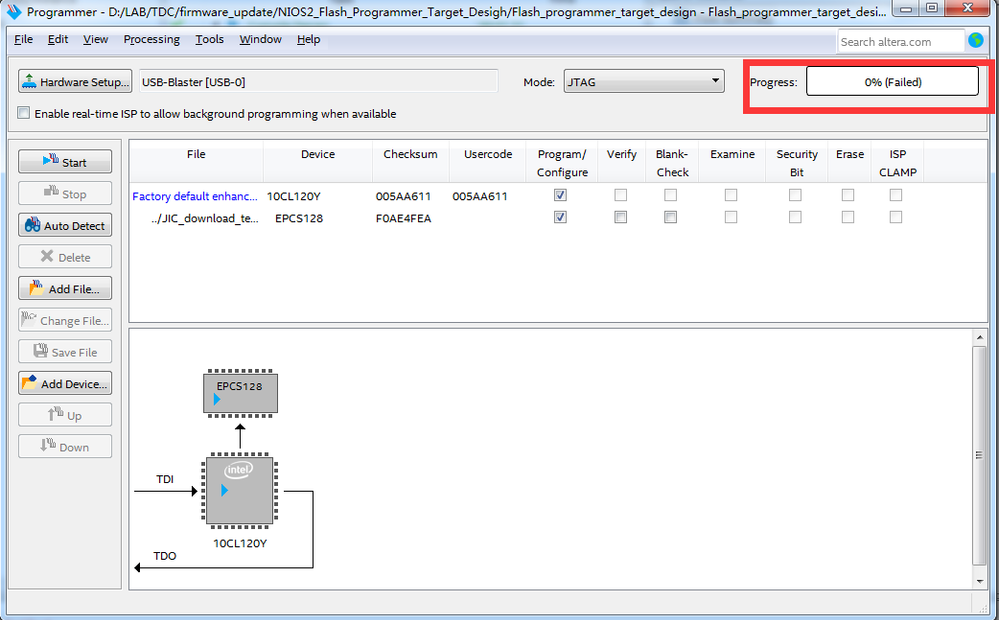Toggle Verify checkbox for EPCS128 row
Image resolution: width=999 pixels, height=620 pixels.
click(x=621, y=218)
